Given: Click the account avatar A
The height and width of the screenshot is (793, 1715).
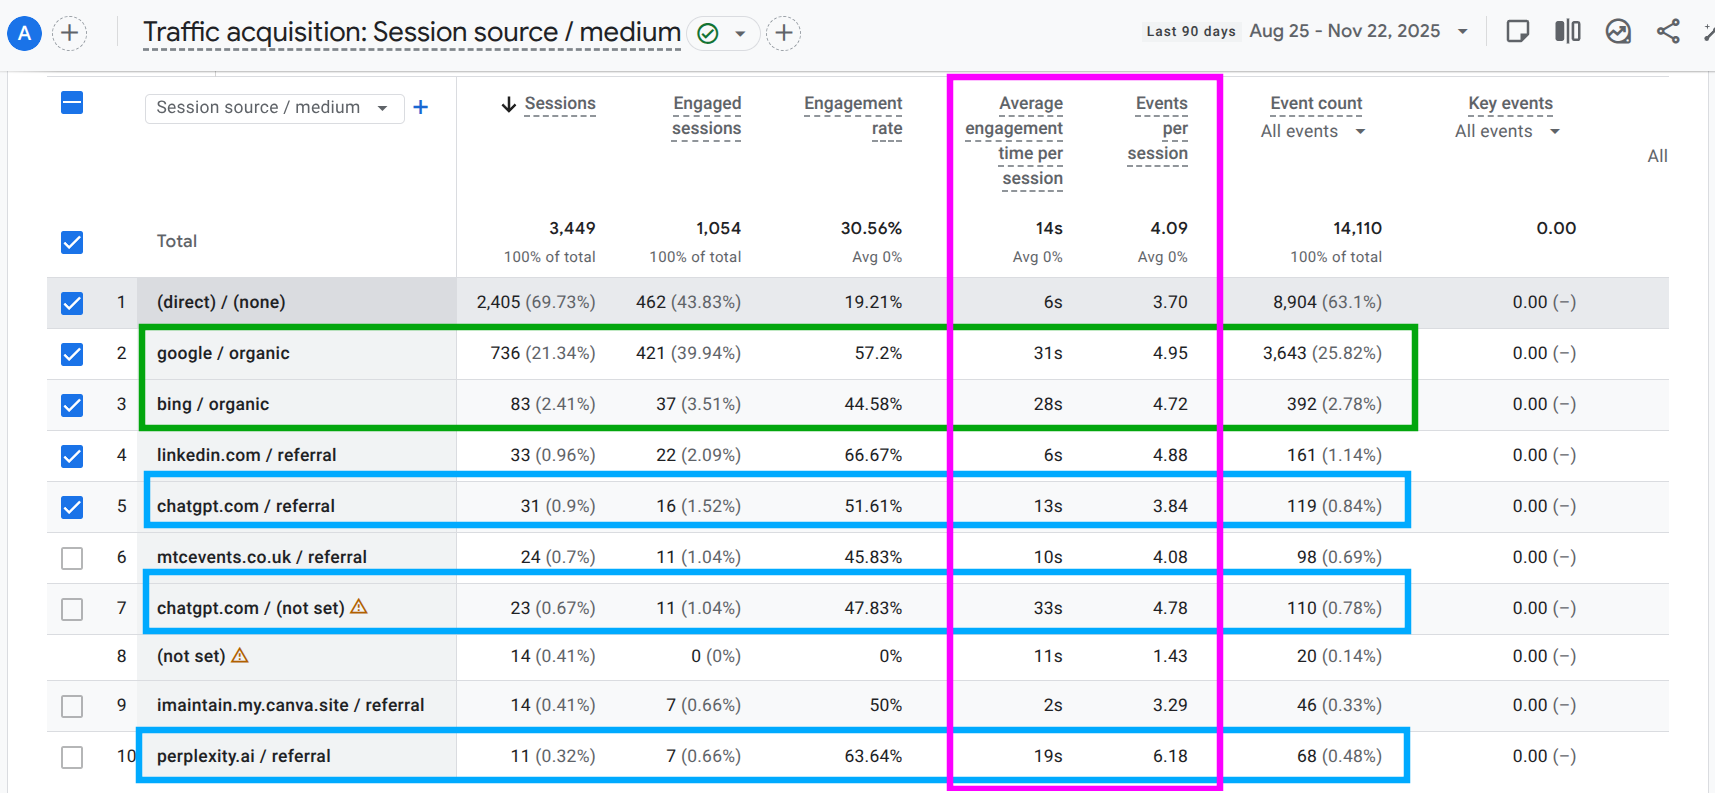Looking at the screenshot, I should coord(24,34).
